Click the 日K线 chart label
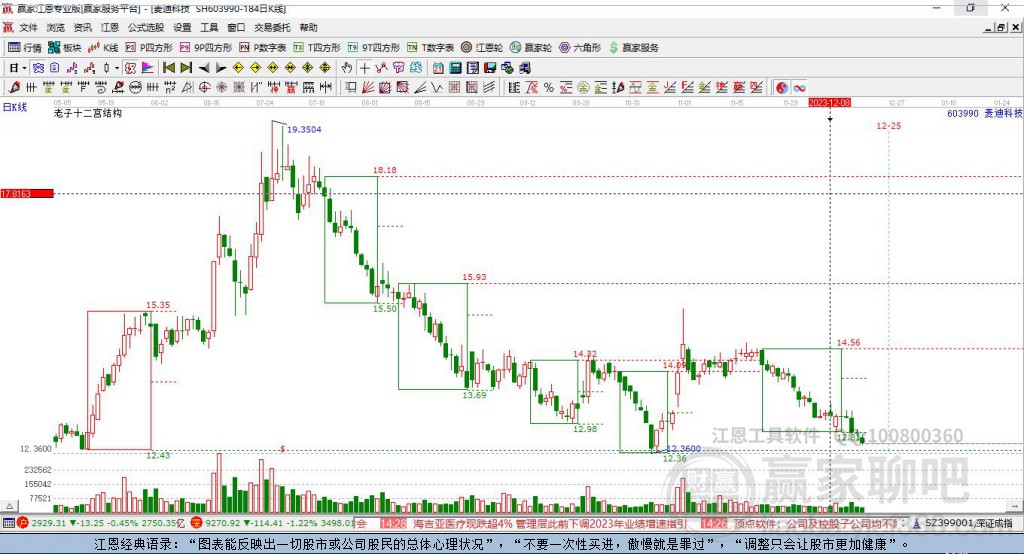The height and width of the screenshot is (554, 1024). [x=15, y=107]
